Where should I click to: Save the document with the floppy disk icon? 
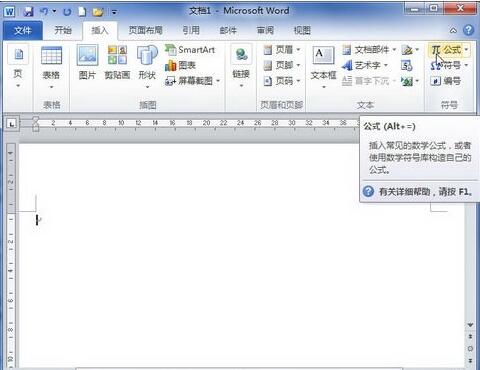(x=29, y=12)
